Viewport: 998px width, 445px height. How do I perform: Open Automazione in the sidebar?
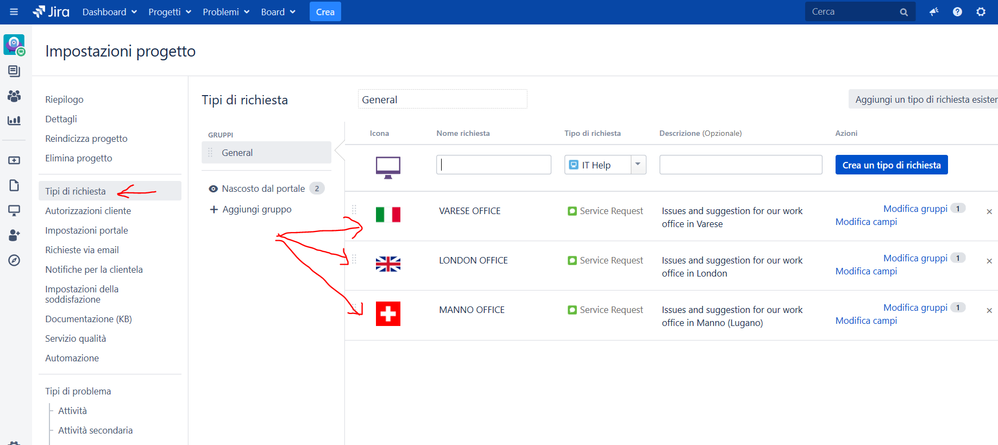coord(72,358)
